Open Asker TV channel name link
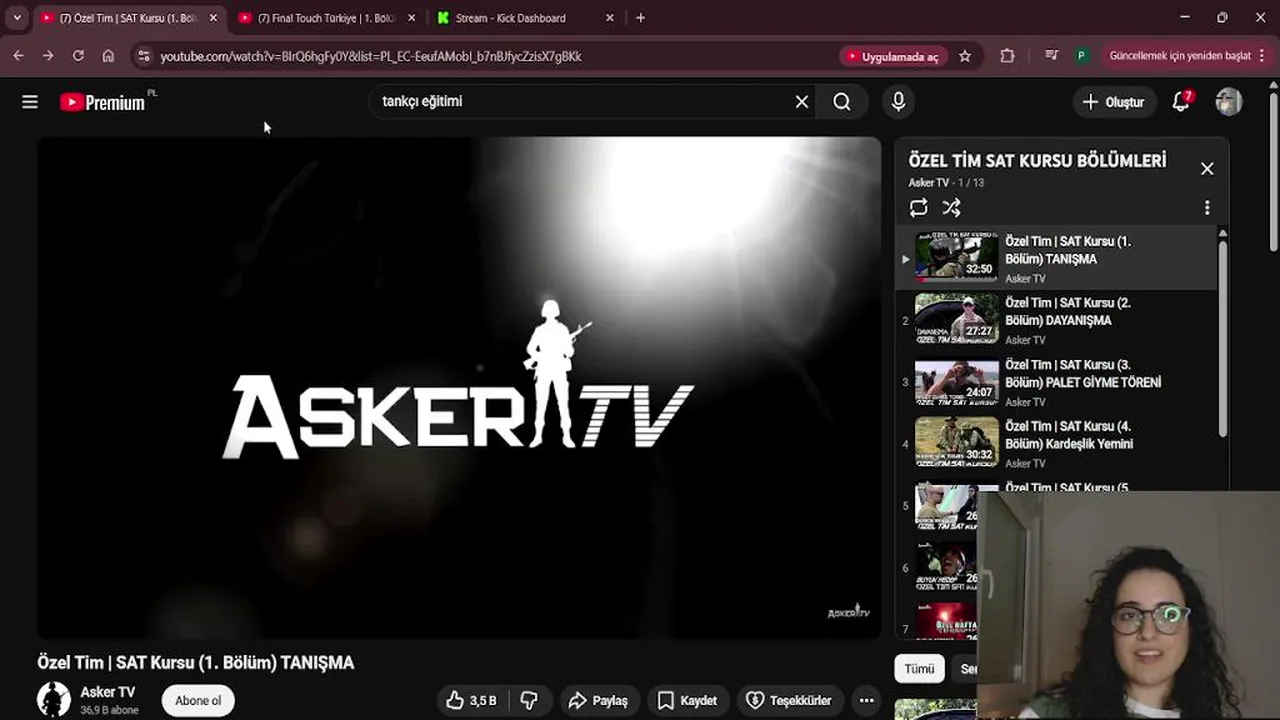1280x720 pixels. (107, 692)
